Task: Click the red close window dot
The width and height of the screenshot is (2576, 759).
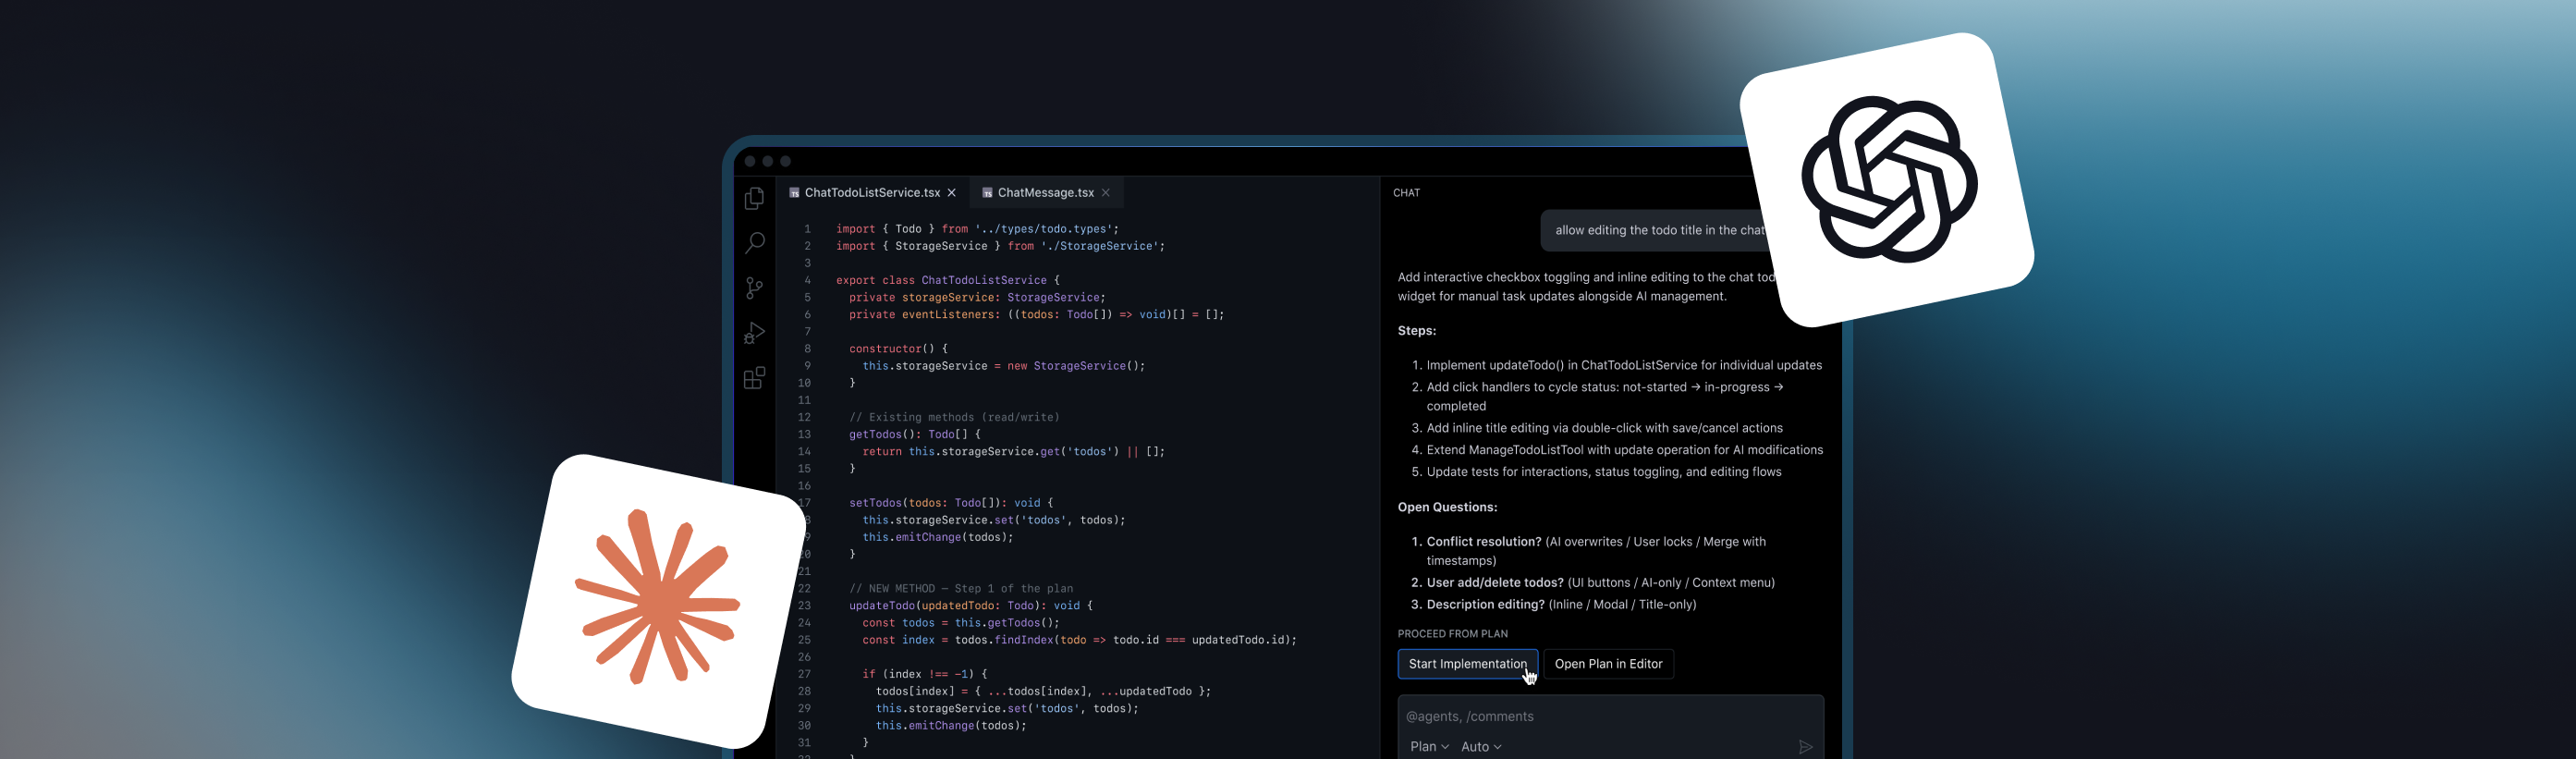Action: 750,161
